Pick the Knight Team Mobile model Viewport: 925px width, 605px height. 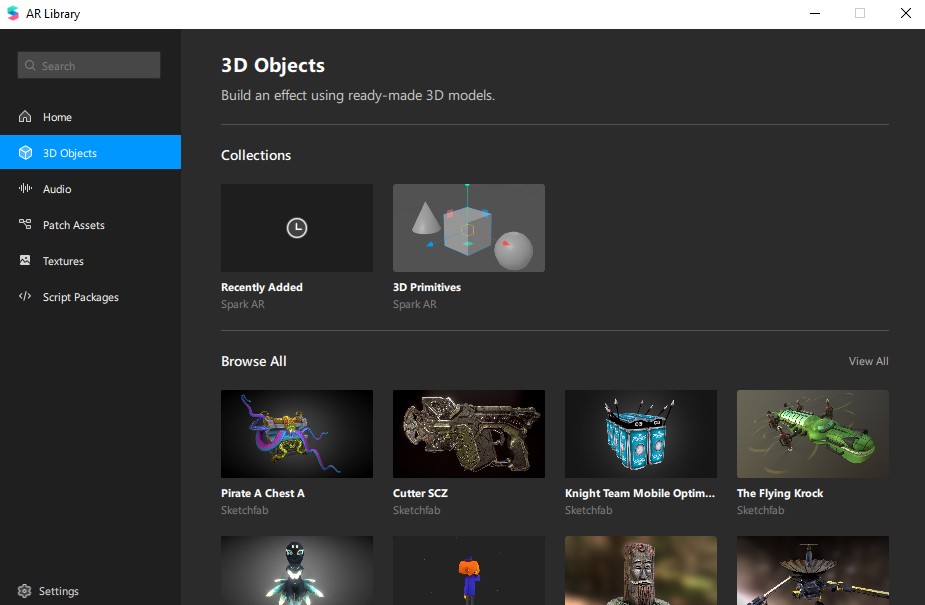tap(641, 434)
